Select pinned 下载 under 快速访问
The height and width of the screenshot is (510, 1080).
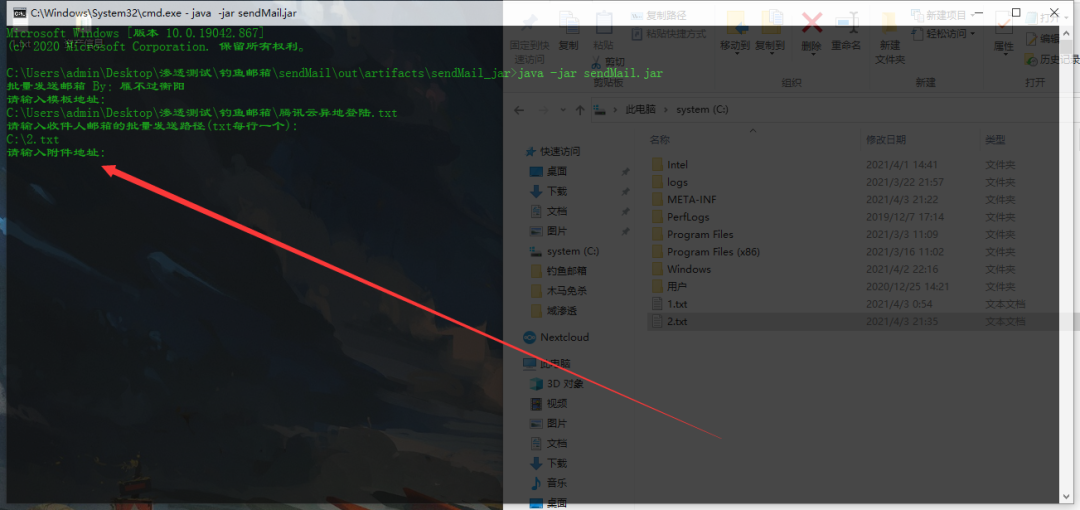[x=548, y=192]
